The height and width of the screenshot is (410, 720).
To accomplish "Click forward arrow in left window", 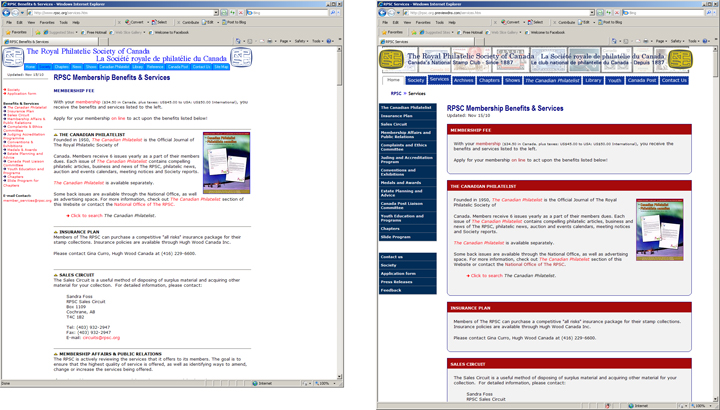I will coord(15,13).
